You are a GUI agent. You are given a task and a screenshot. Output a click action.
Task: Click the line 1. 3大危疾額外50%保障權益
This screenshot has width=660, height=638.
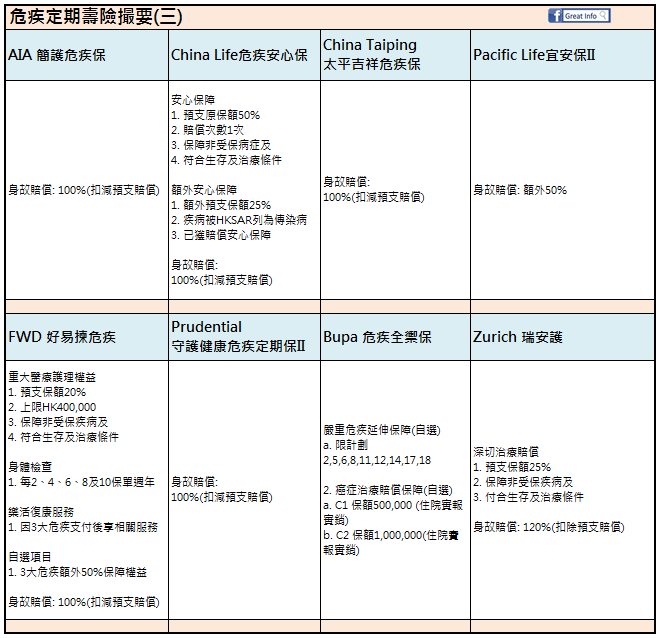point(78,572)
